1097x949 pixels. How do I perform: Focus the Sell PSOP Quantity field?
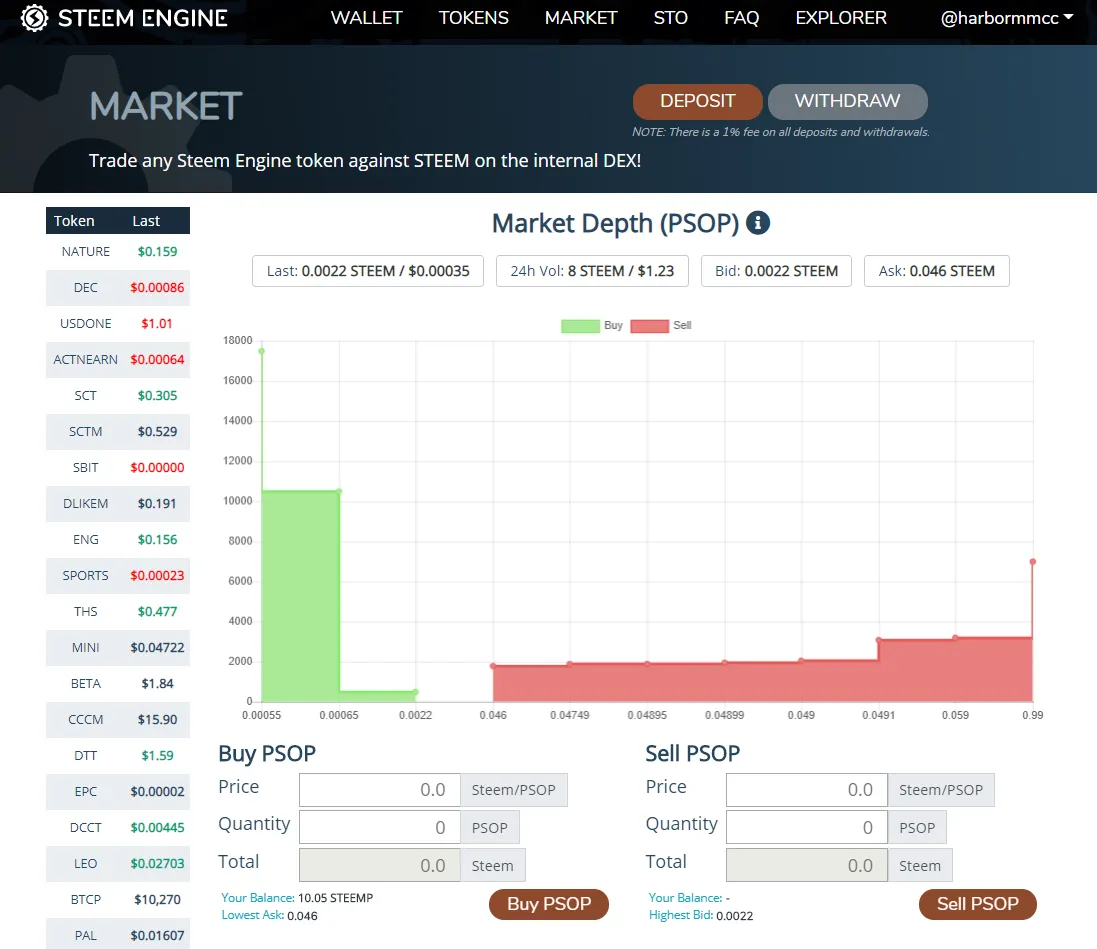(807, 827)
